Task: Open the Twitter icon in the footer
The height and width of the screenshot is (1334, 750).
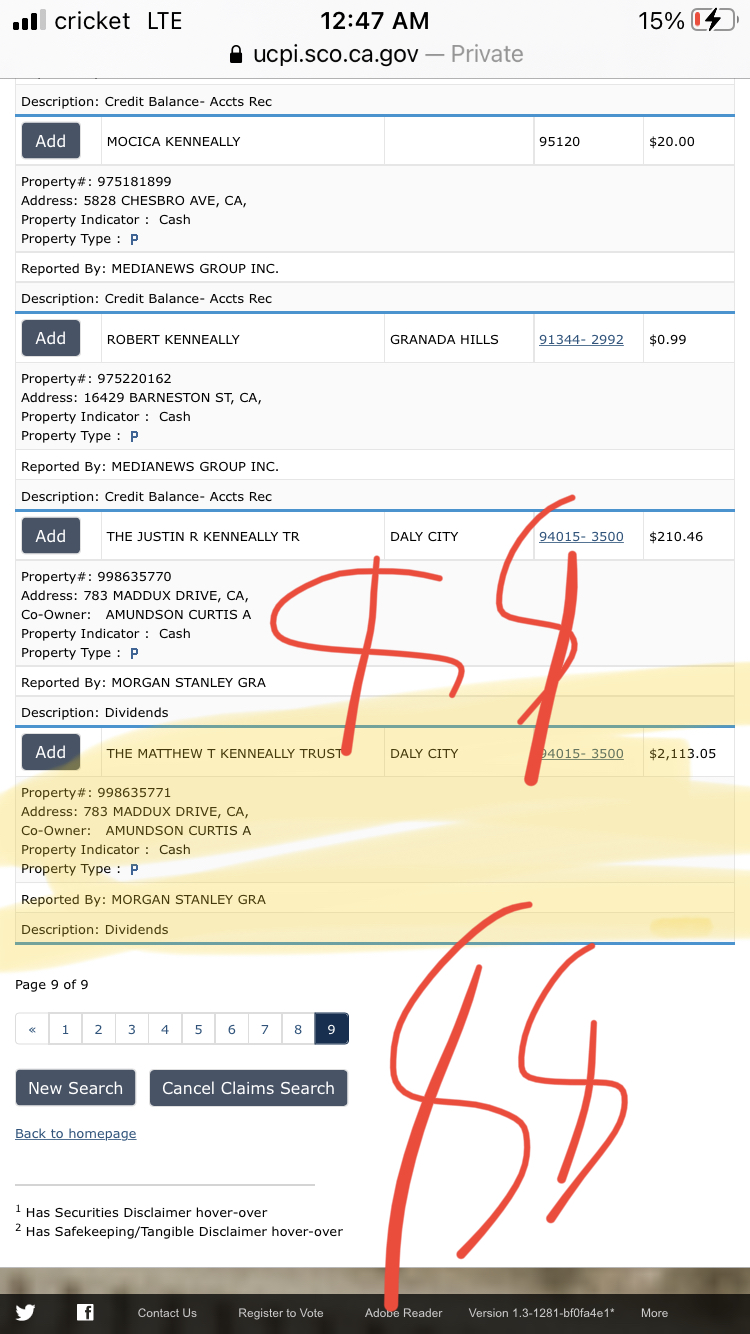Action: [x=25, y=1313]
